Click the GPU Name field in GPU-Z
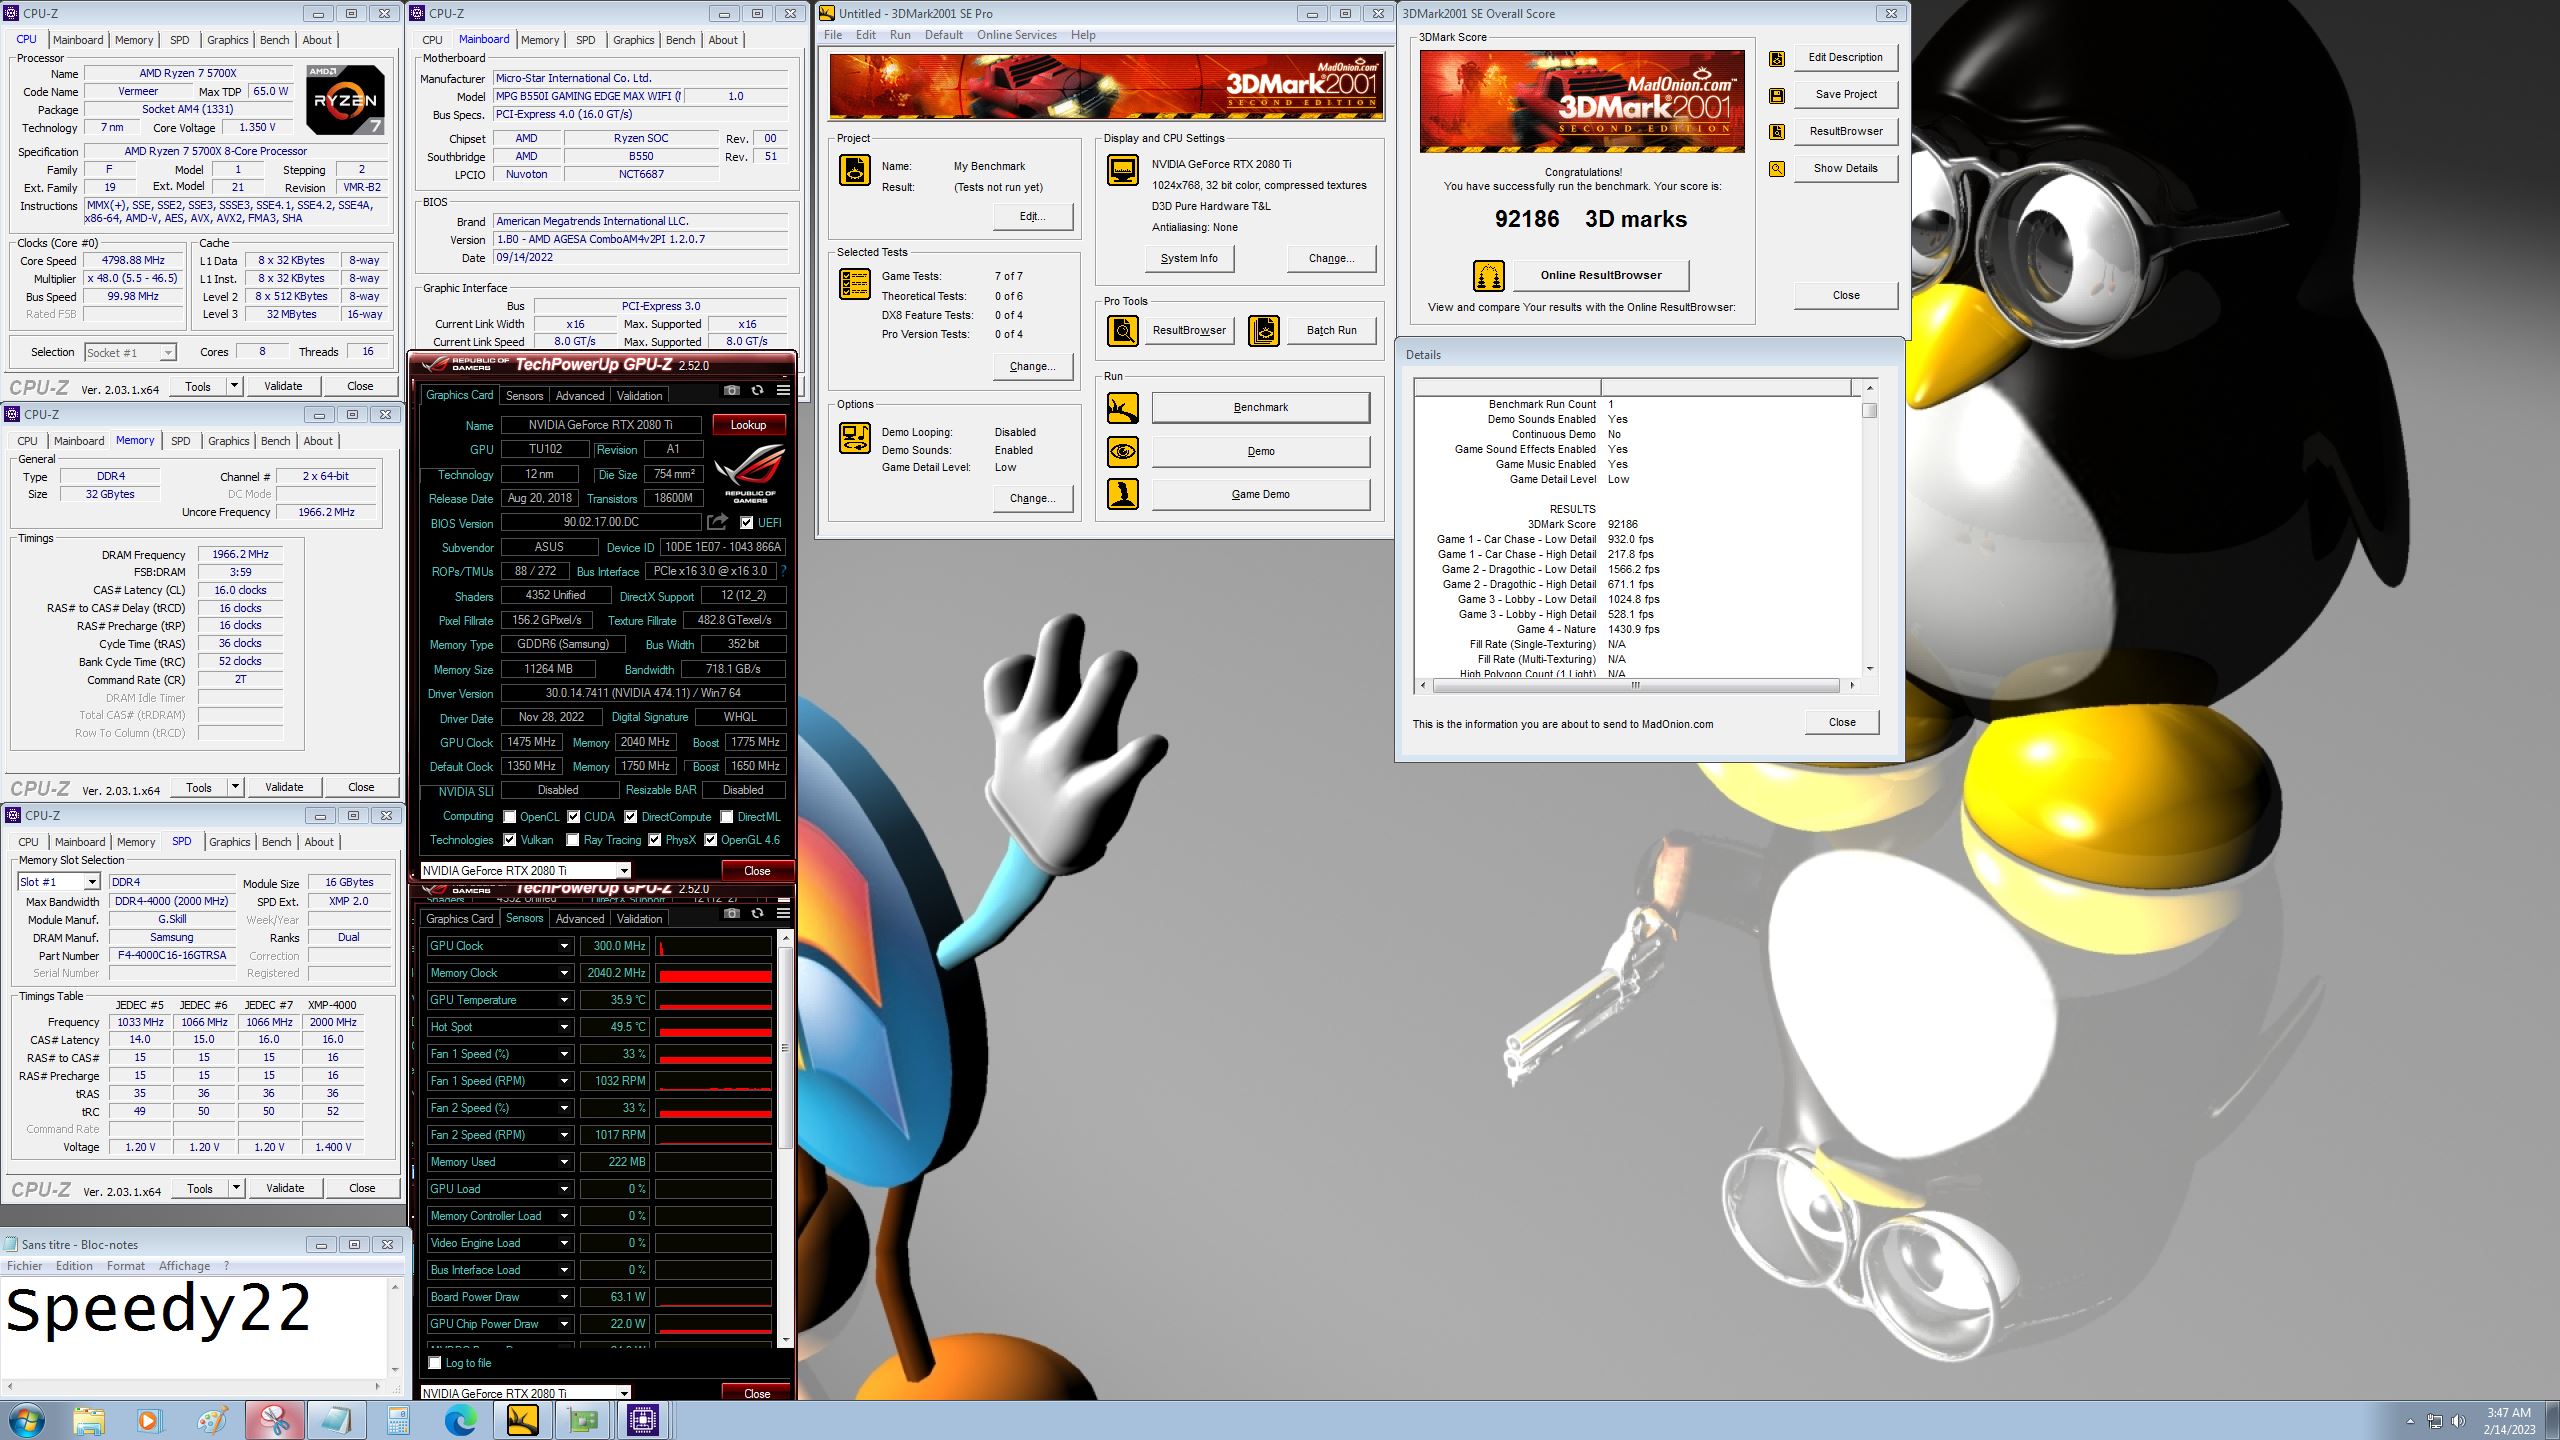 coord(601,425)
